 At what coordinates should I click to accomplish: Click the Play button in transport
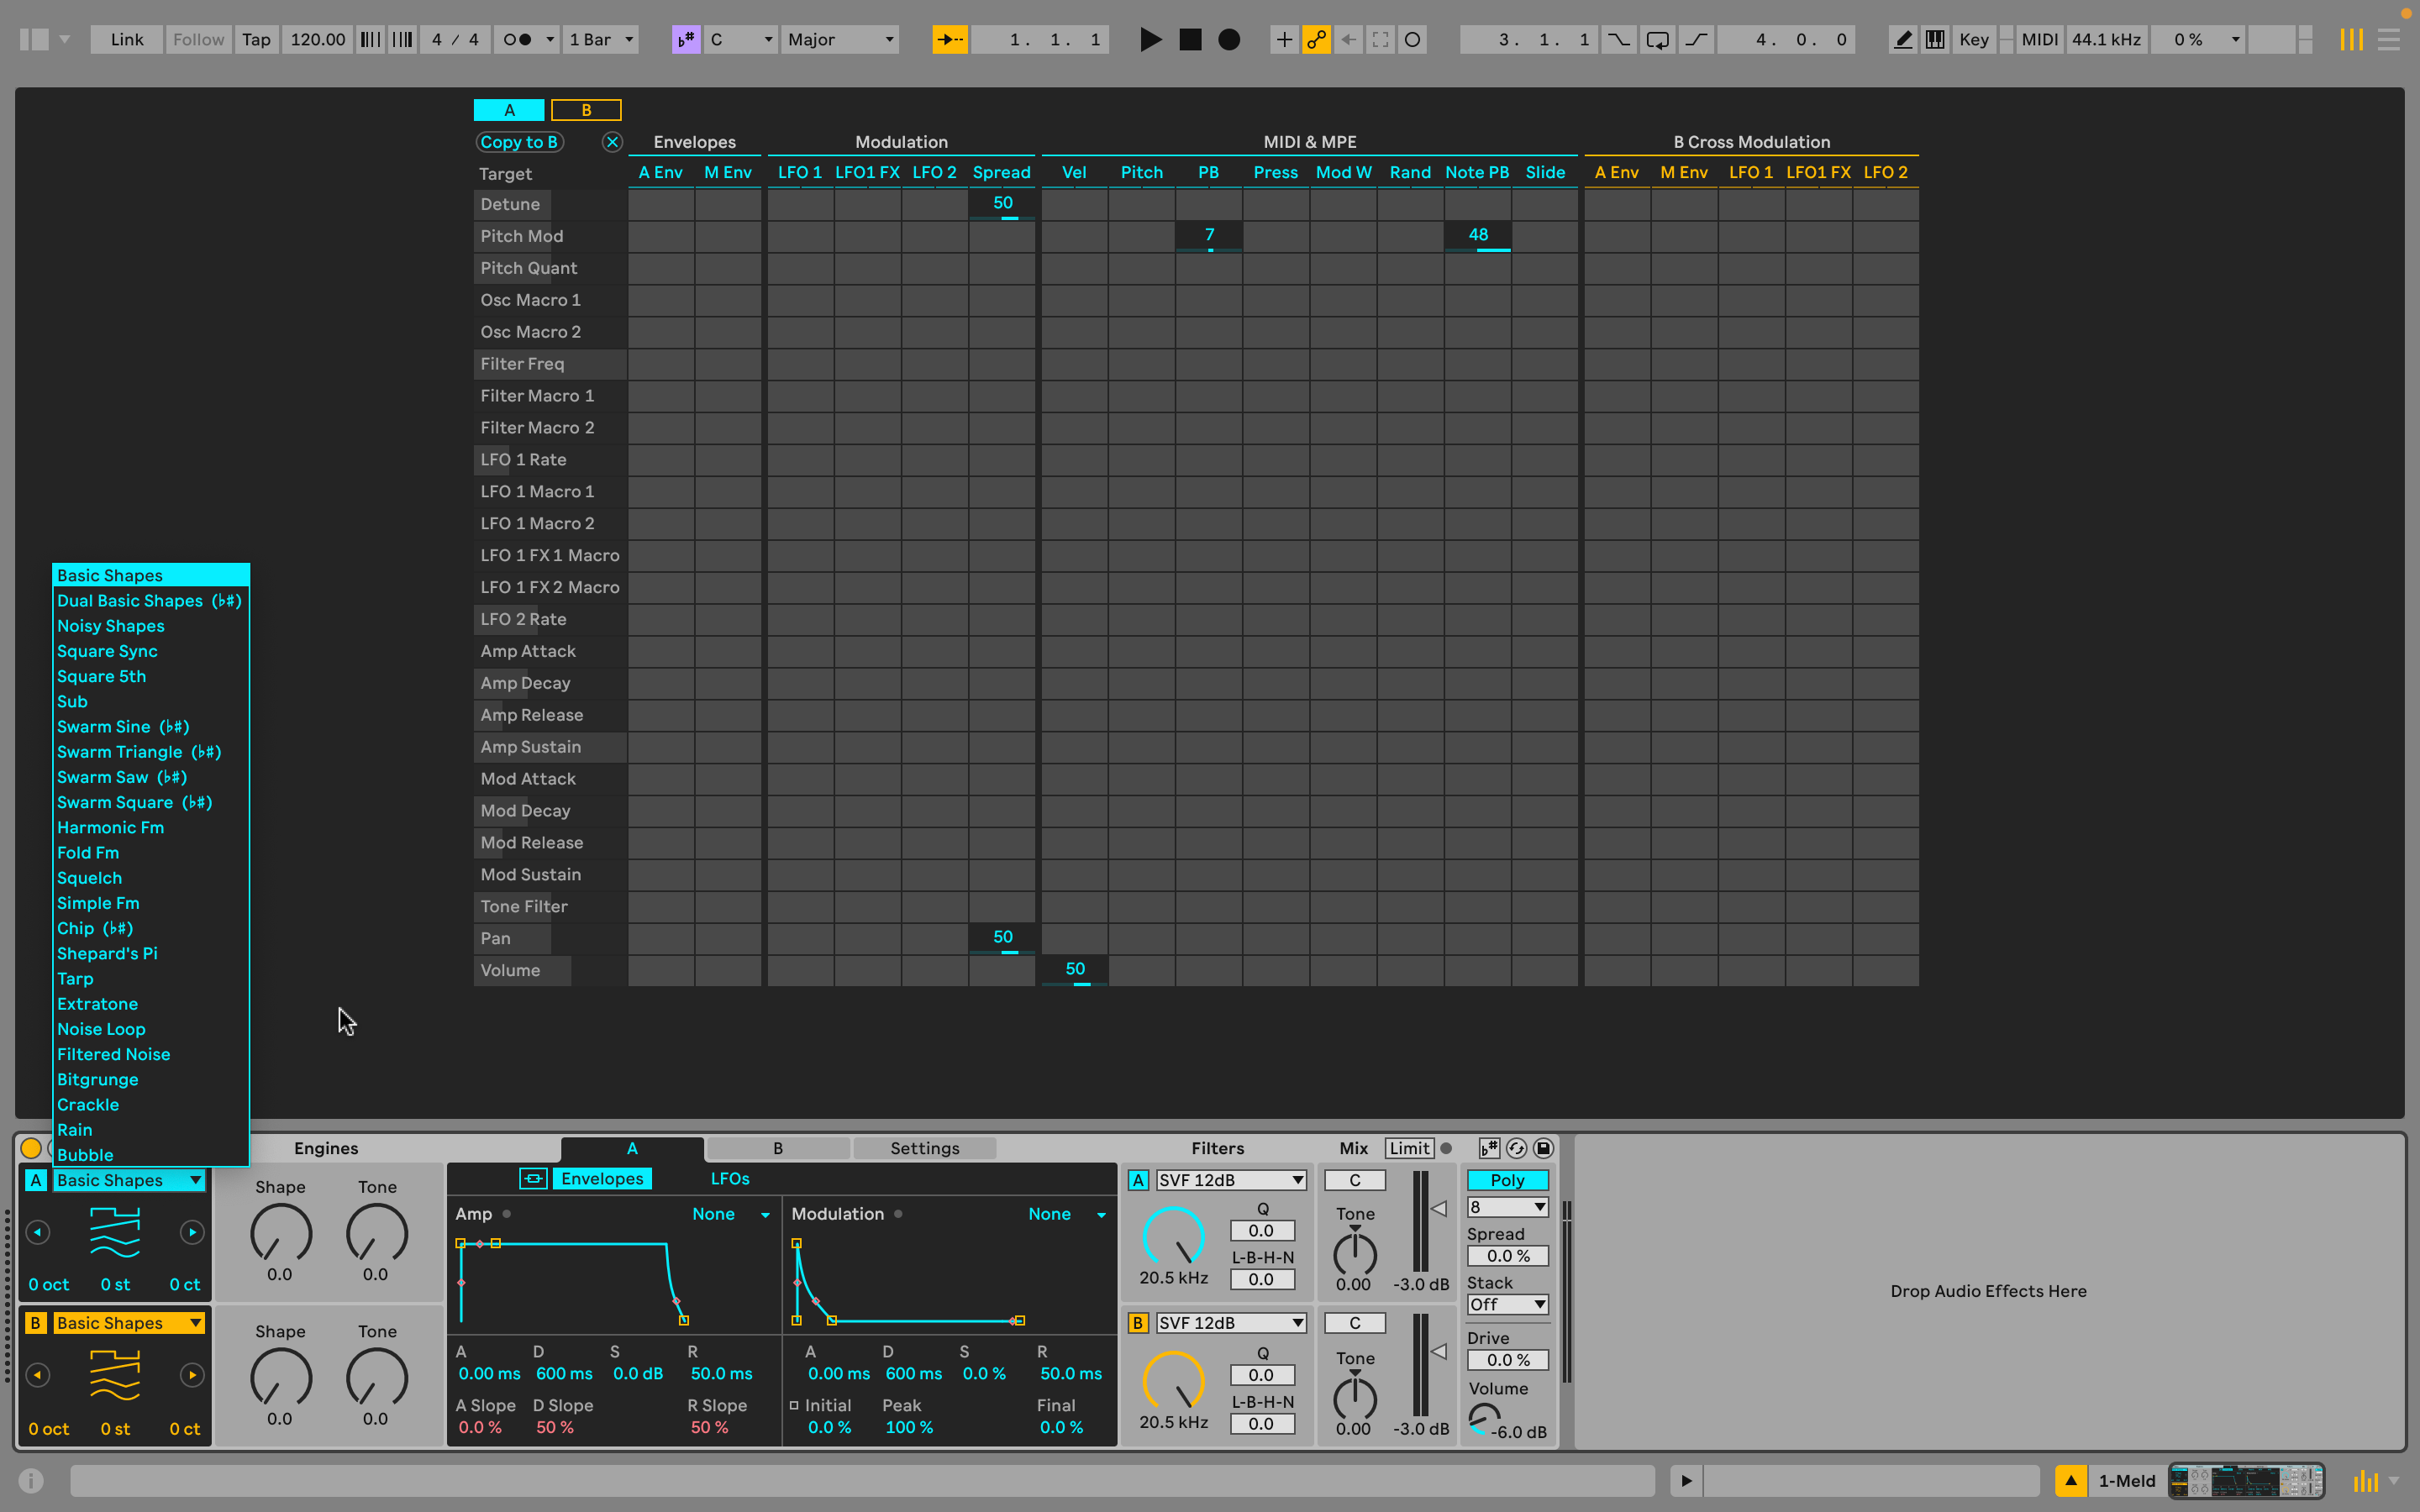tap(1150, 39)
